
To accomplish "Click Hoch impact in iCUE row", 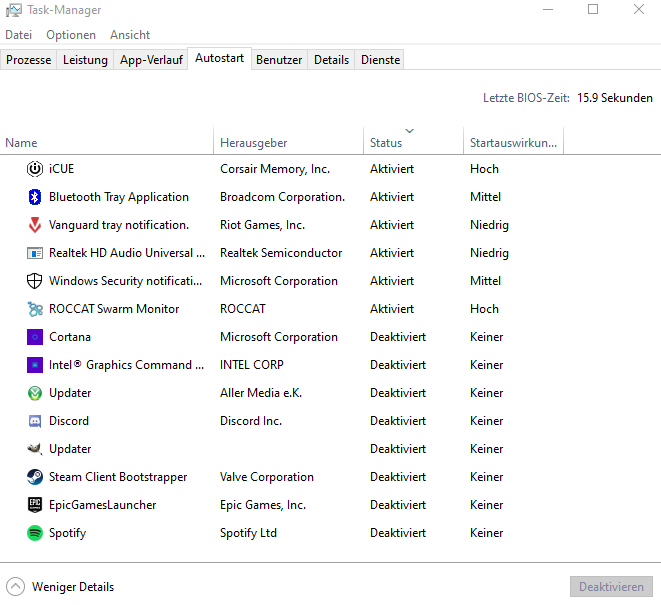I will [484, 169].
